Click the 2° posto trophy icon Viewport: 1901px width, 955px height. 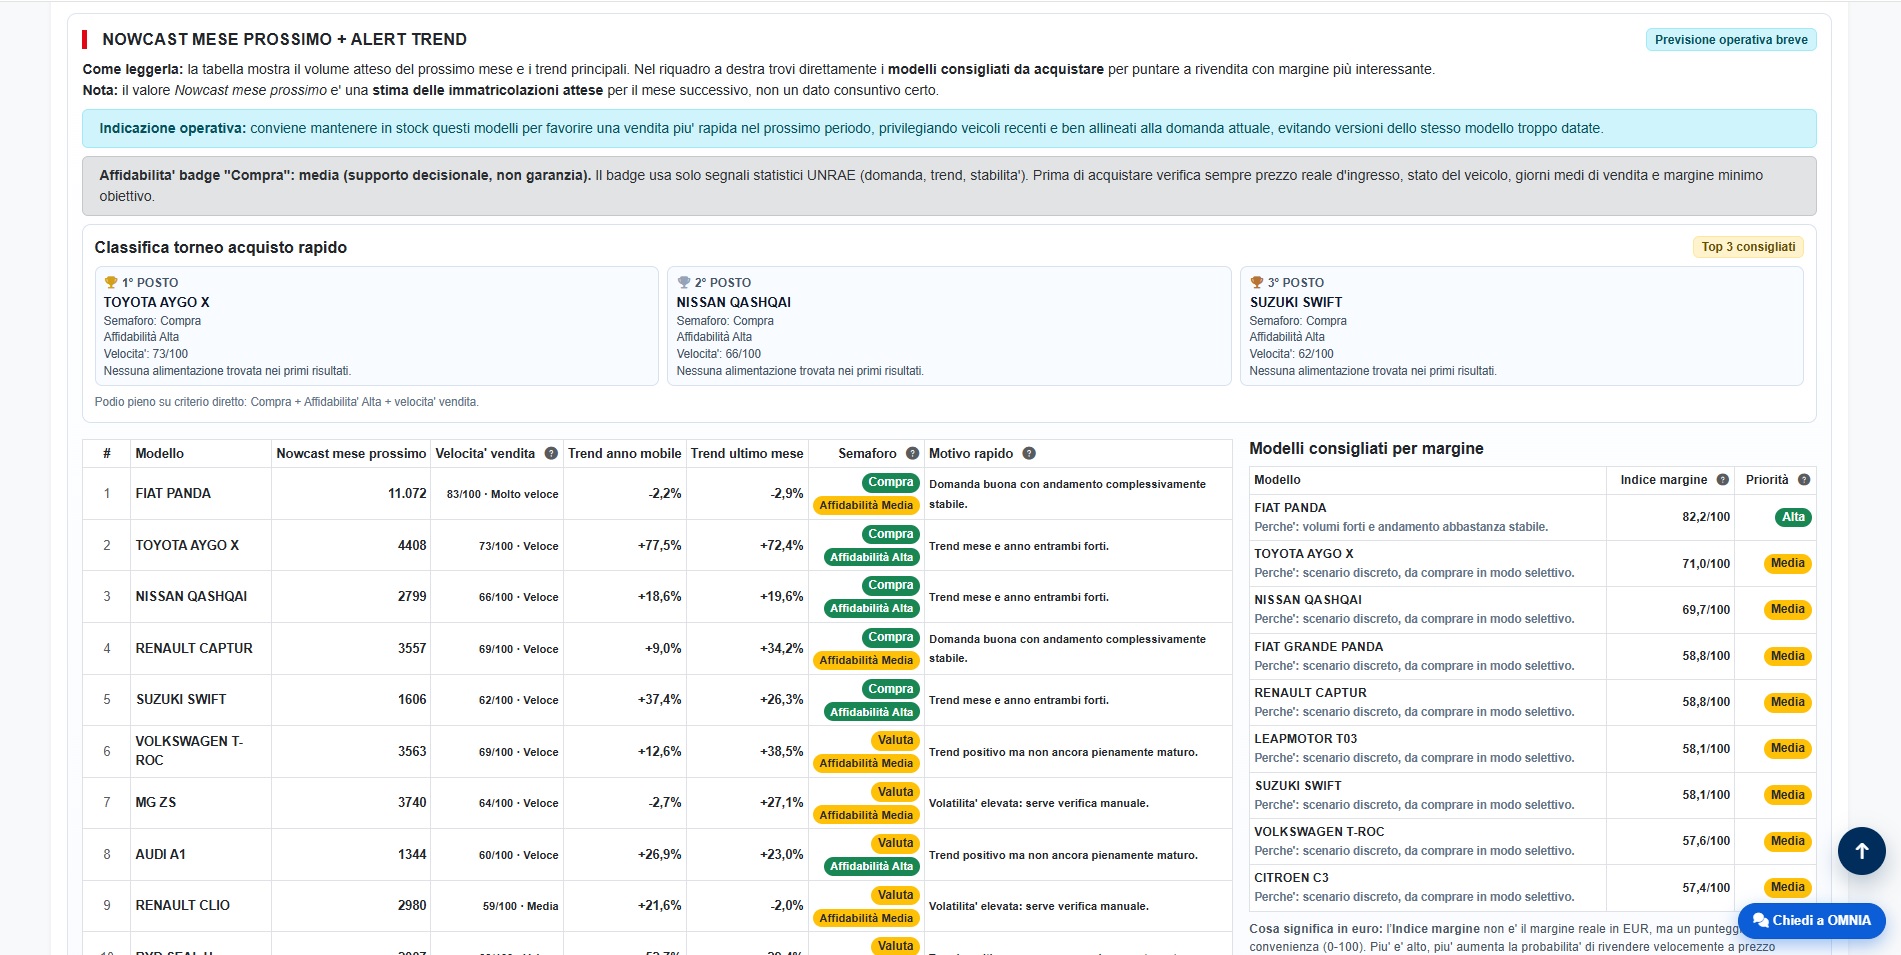point(684,282)
